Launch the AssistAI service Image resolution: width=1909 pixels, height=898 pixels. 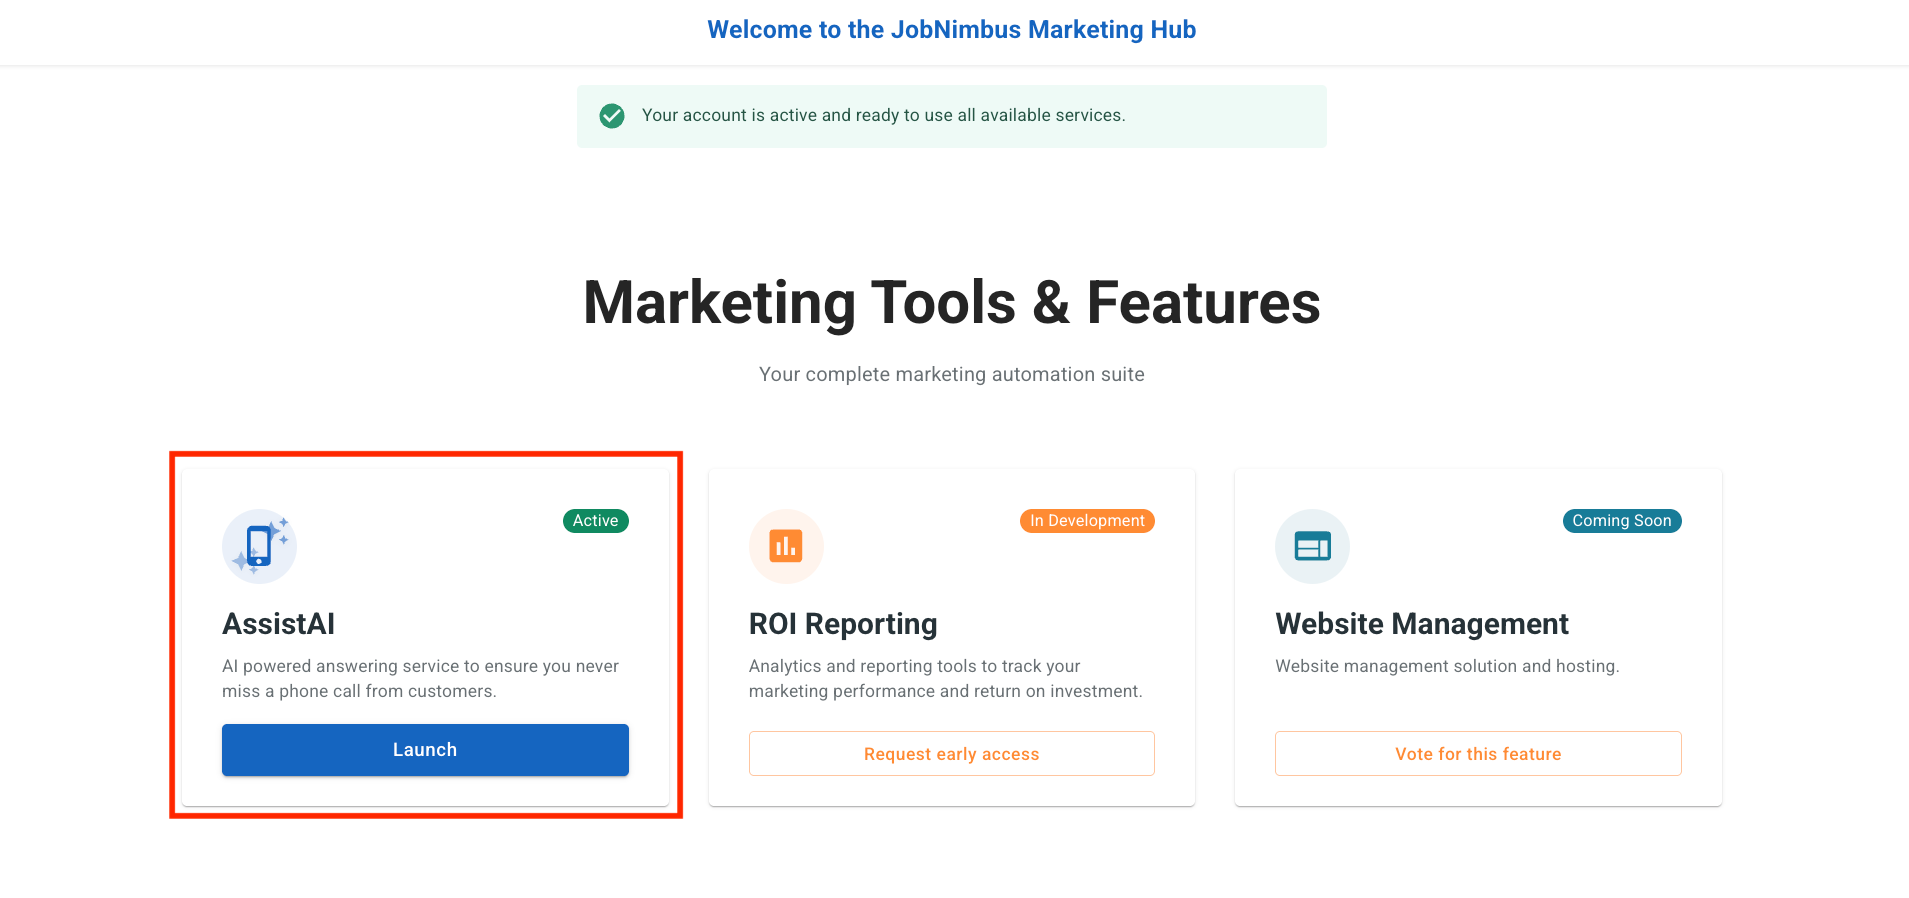pyautogui.click(x=425, y=750)
